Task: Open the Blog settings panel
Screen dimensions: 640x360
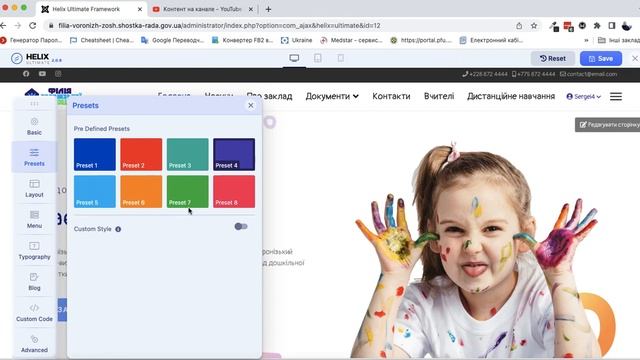Action: tap(34, 281)
